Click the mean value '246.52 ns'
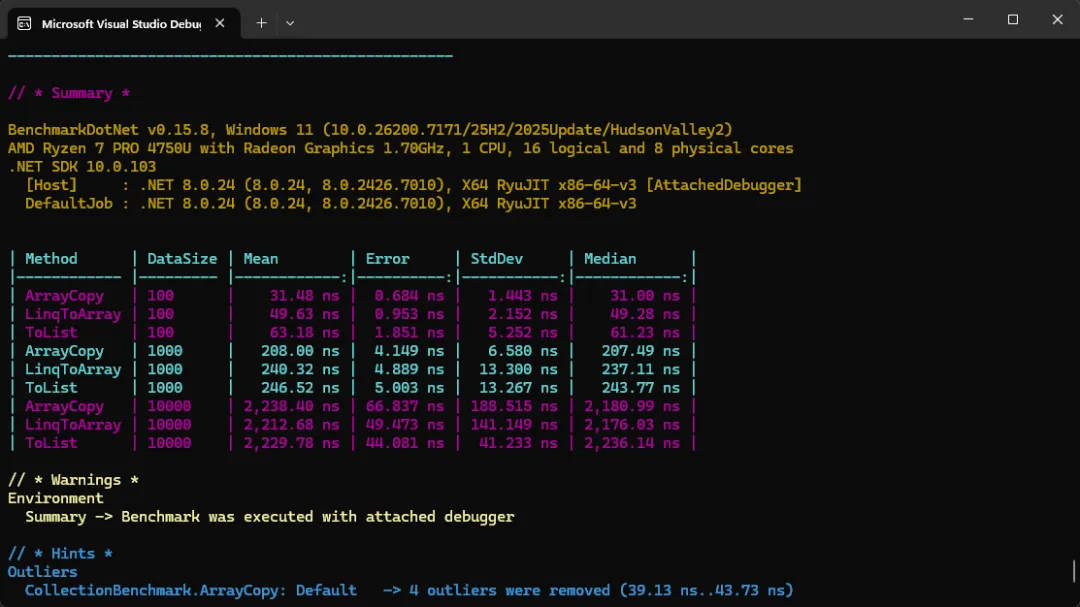The width and height of the screenshot is (1080, 607). [x=300, y=388]
